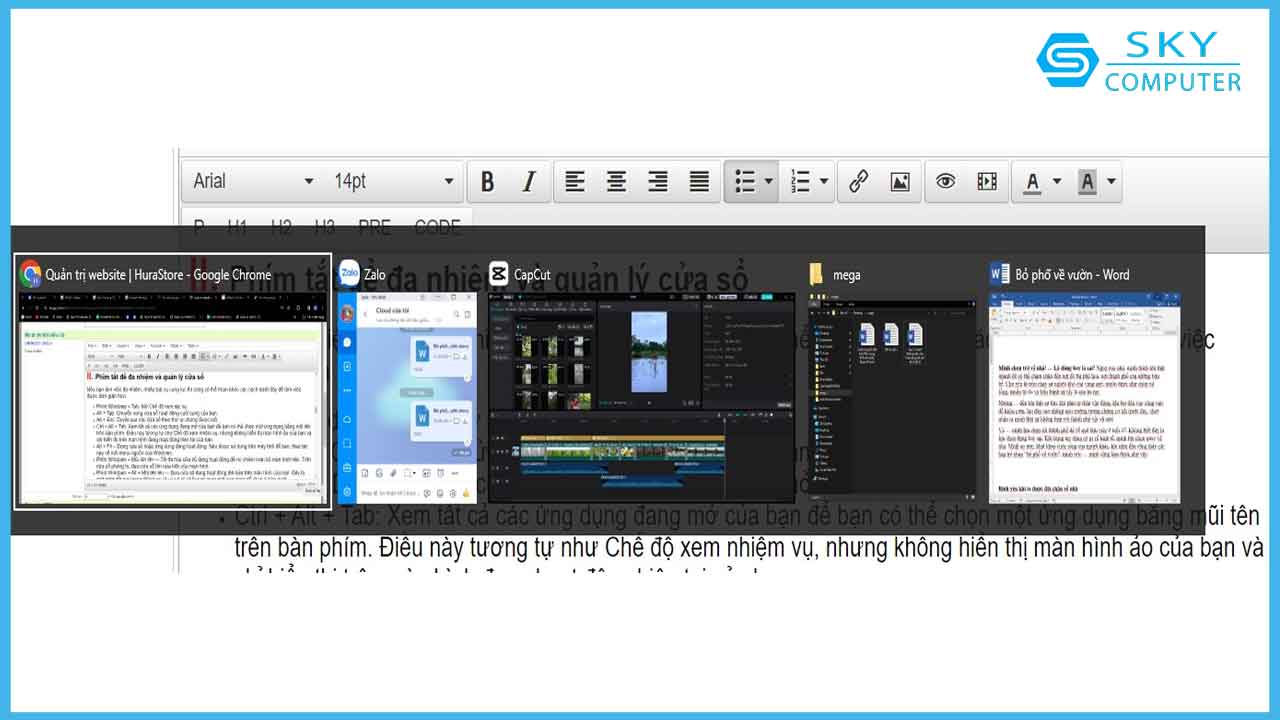The width and height of the screenshot is (1280, 720).
Task: Center align text in the editor
Action: (616, 182)
